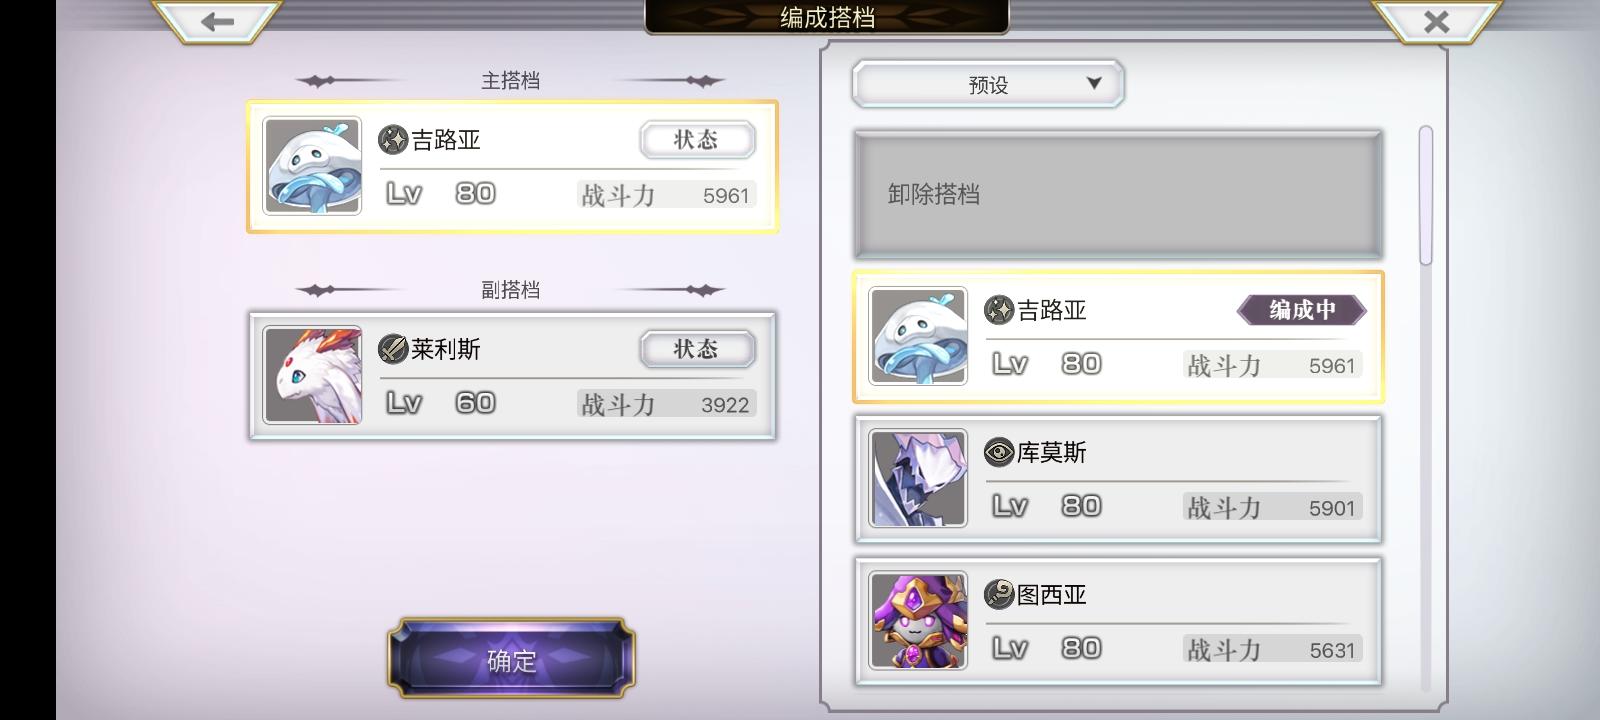Choose 库莫斯 from the partner list
The height and width of the screenshot is (720, 1600).
tap(1118, 479)
